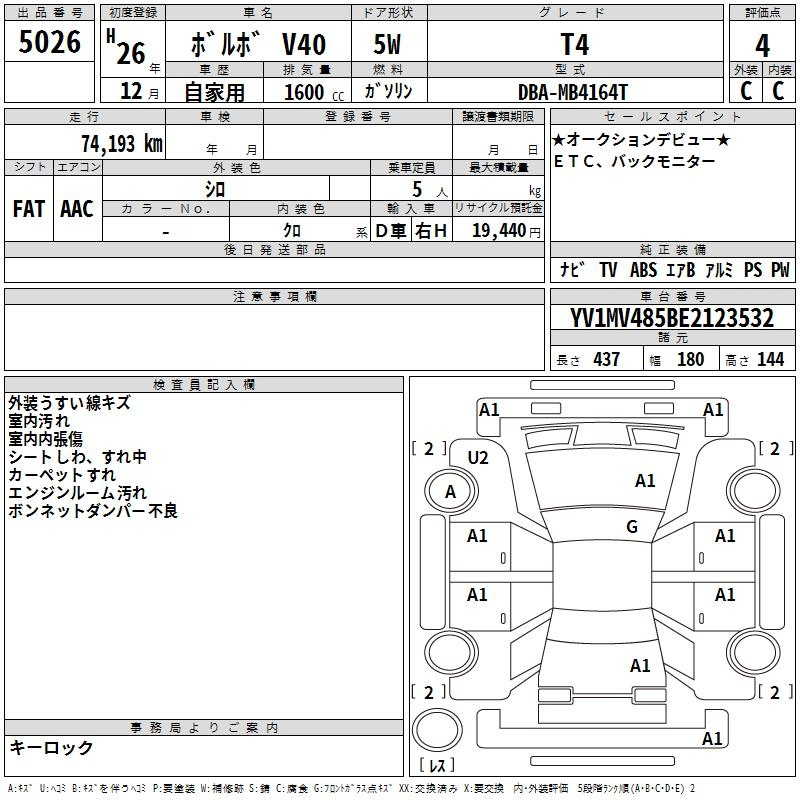Select inspector note シートしわ、すれ中
This screenshot has width=800, height=800.
(x=78, y=457)
